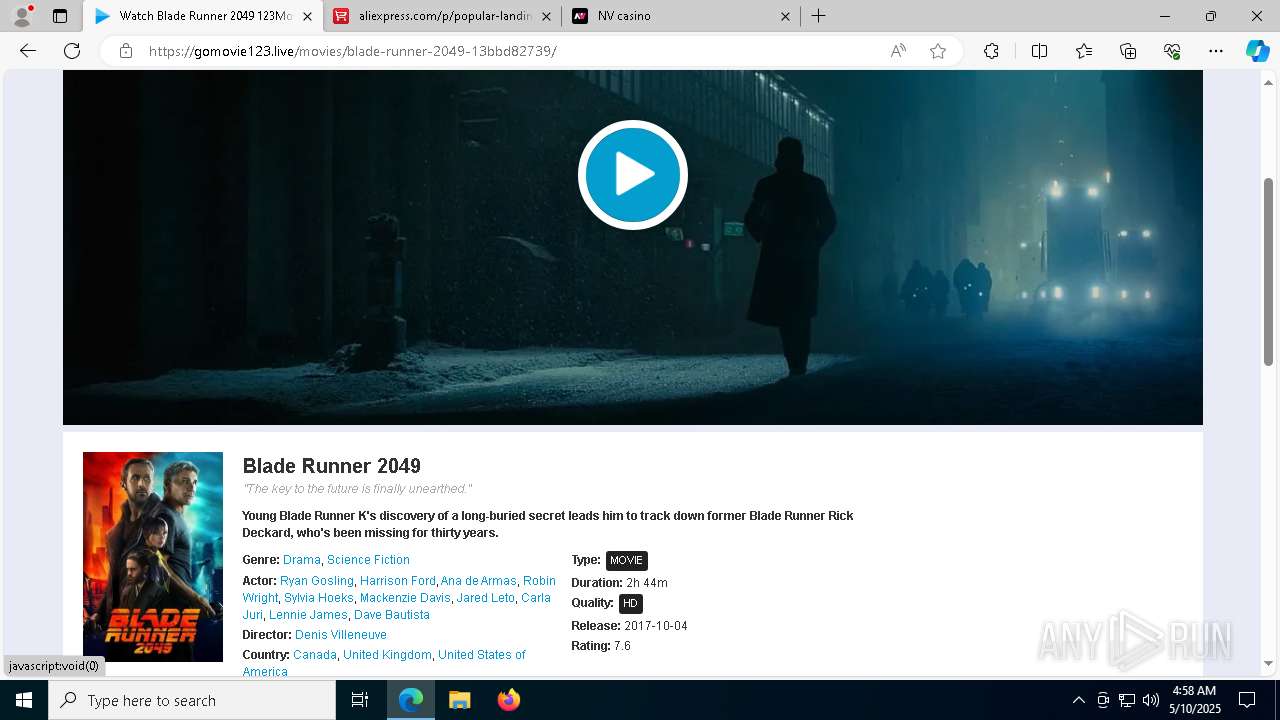The image size is (1280, 720).
Task: Add this page to favorites
Action: (938, 51)
